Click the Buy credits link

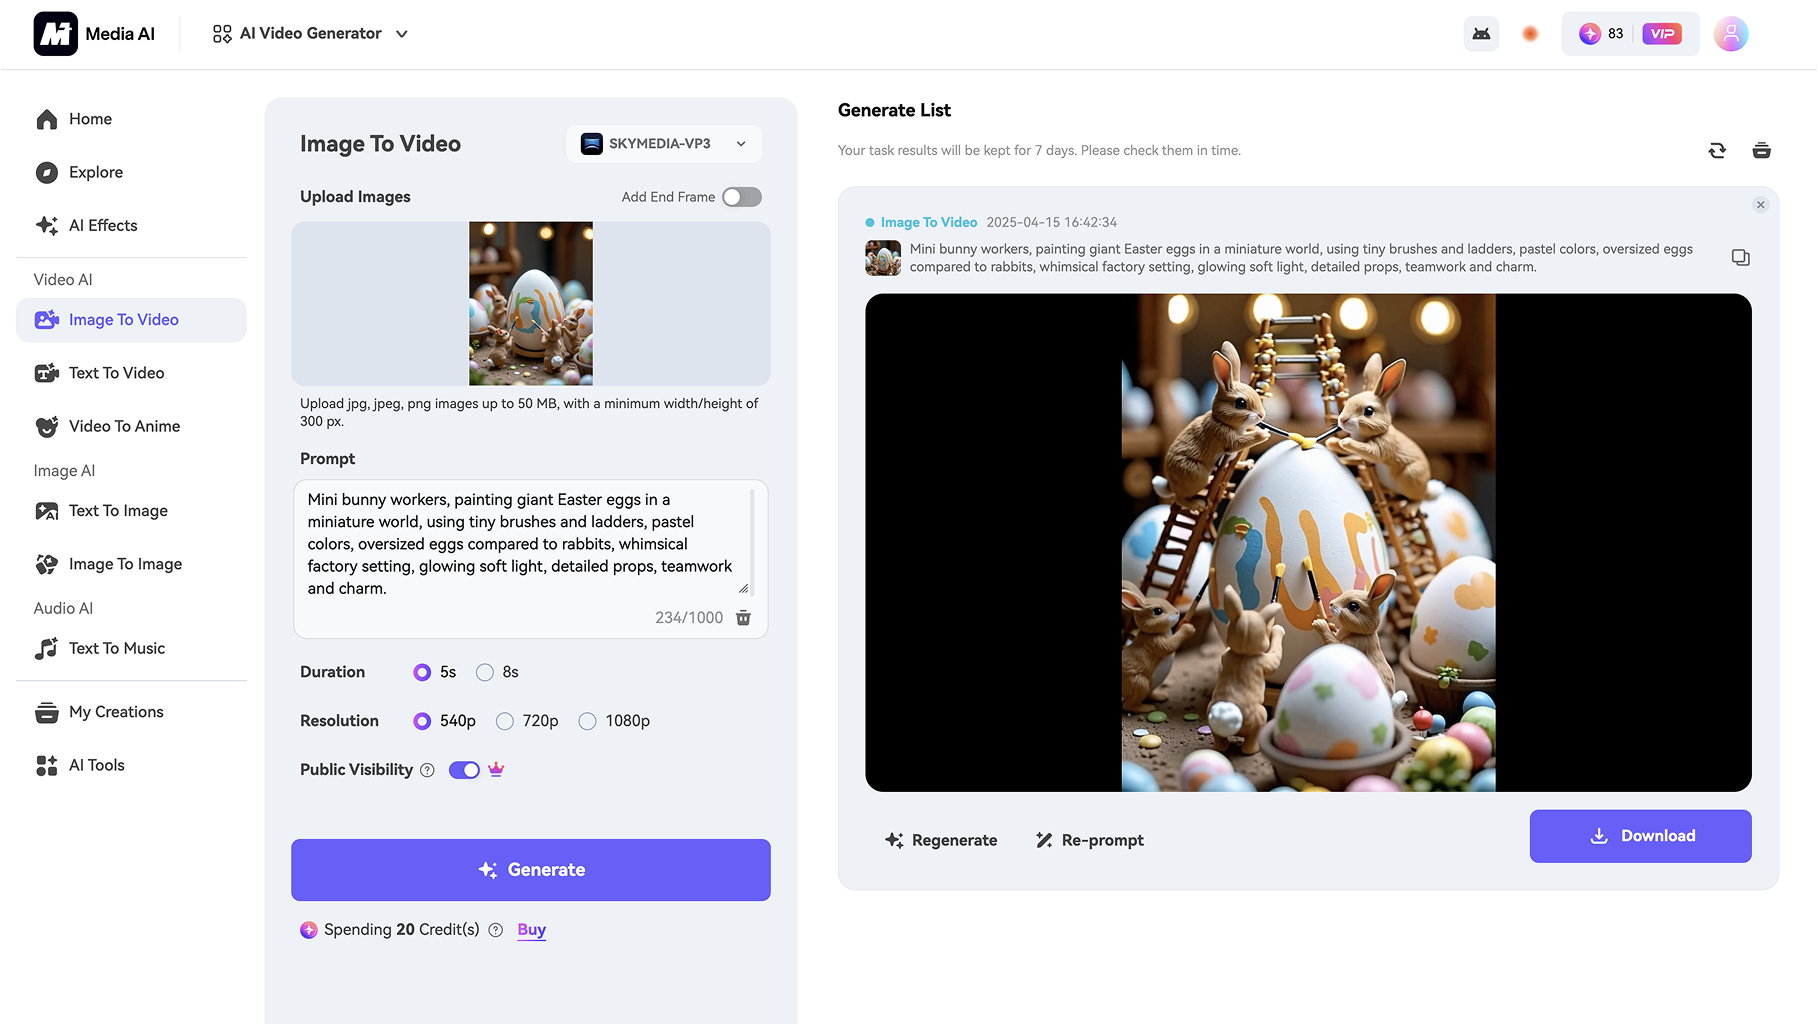[531, 930]
